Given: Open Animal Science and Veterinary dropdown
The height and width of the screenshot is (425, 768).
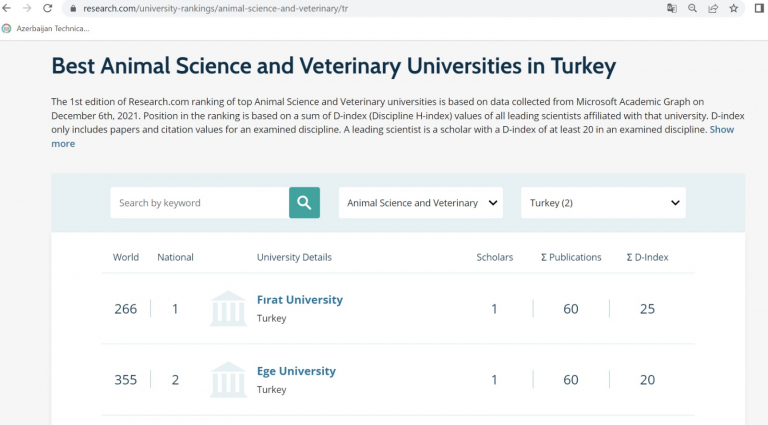Looking at the screenshot, I should [x=421, y=203].
